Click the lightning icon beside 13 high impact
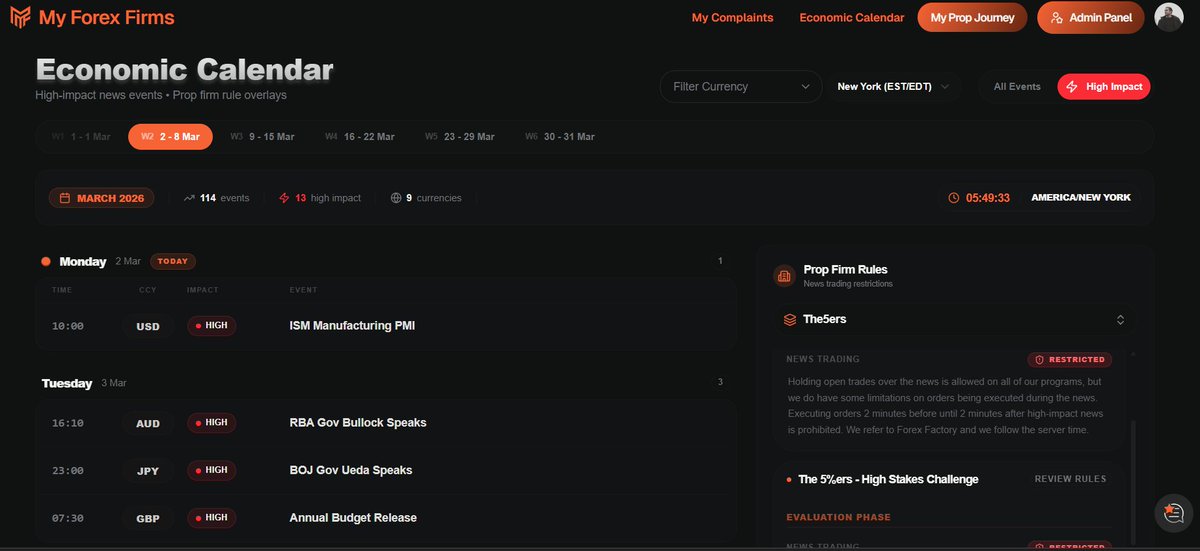Viewport: 1200px width, 551px height. 284,198
